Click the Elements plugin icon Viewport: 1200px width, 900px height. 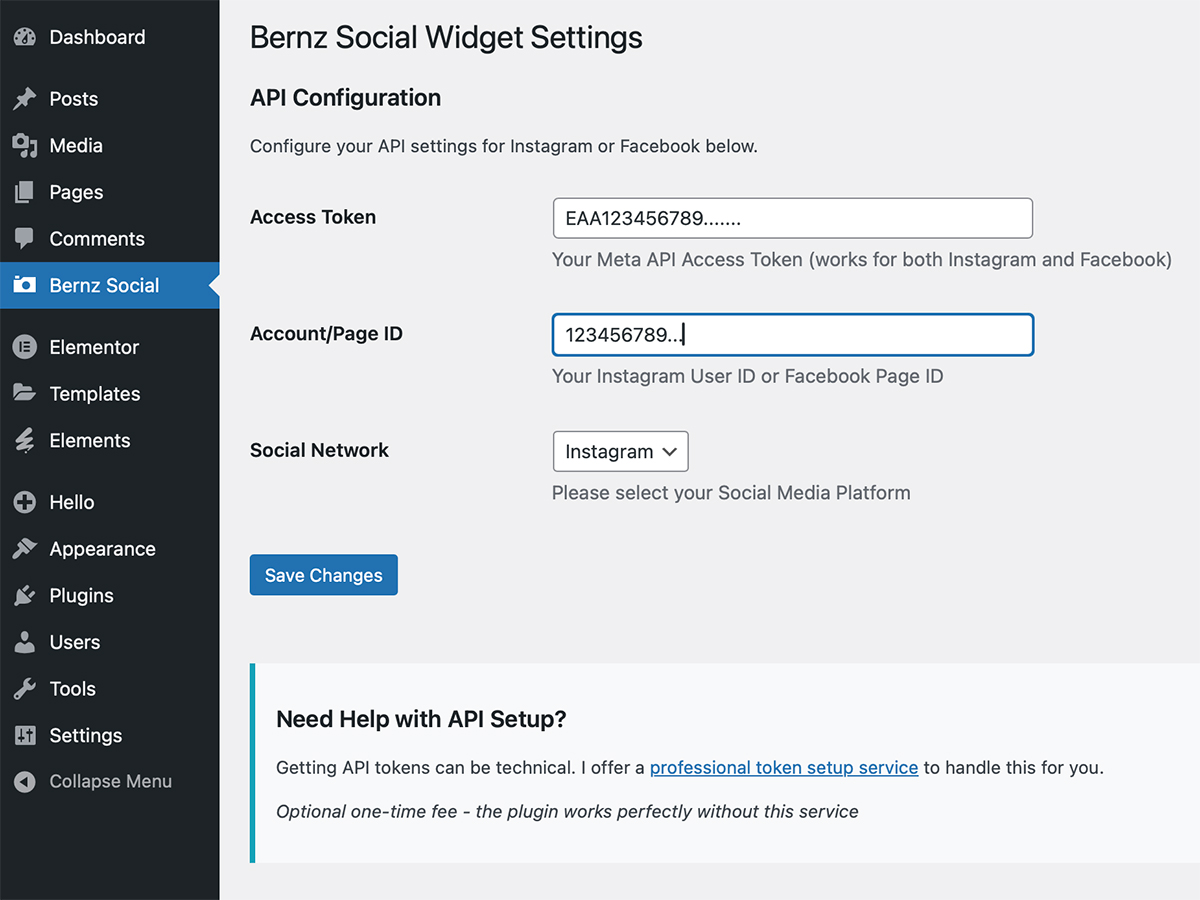(x=25, y=440)
